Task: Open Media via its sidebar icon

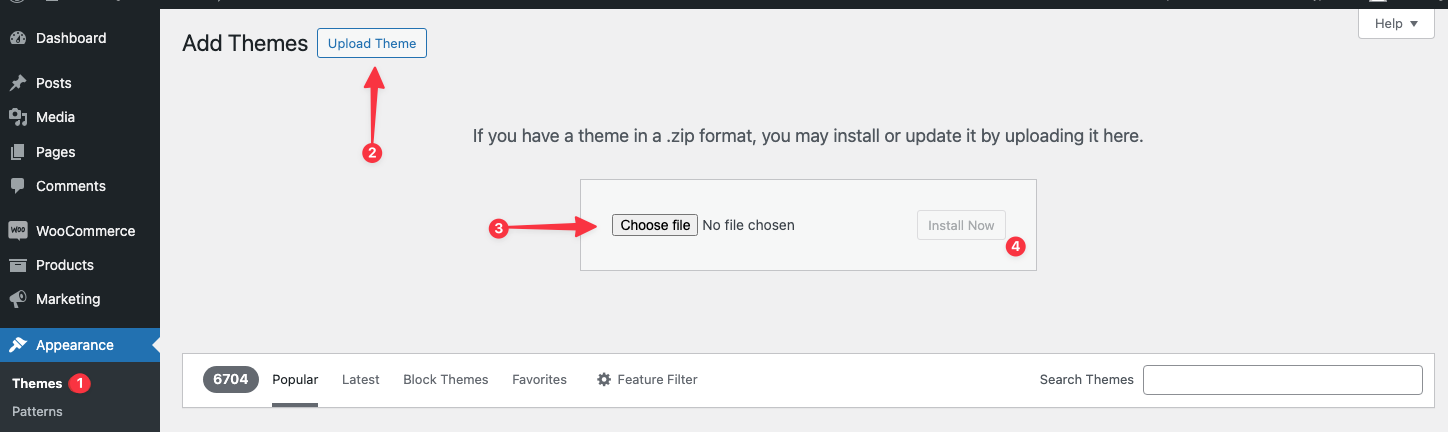Action: tap(18, 117)
